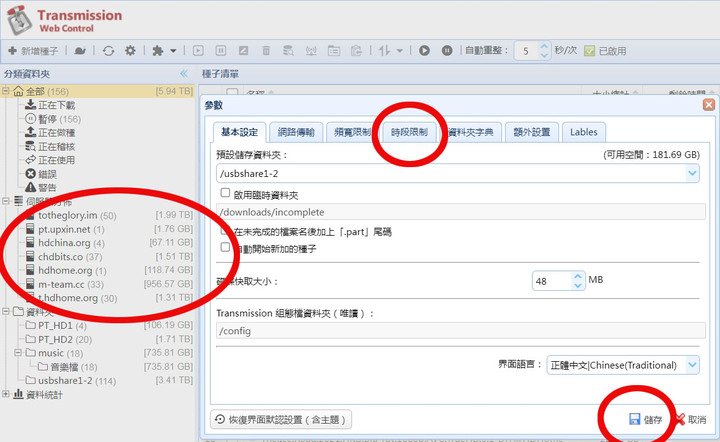
Task: Click the start all torrents play icon
Action: pos(424,51)
